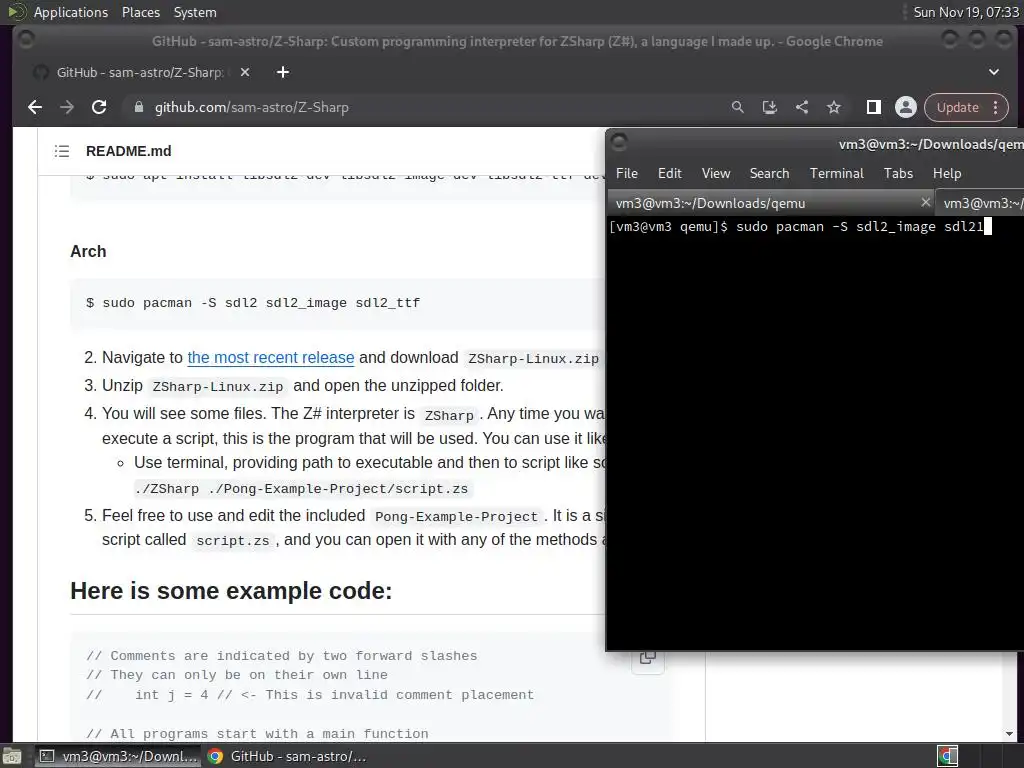Click the tray icon in bottom panel
The height and width of the screenshot is (768, 1024).
click(x=948, y=756)
